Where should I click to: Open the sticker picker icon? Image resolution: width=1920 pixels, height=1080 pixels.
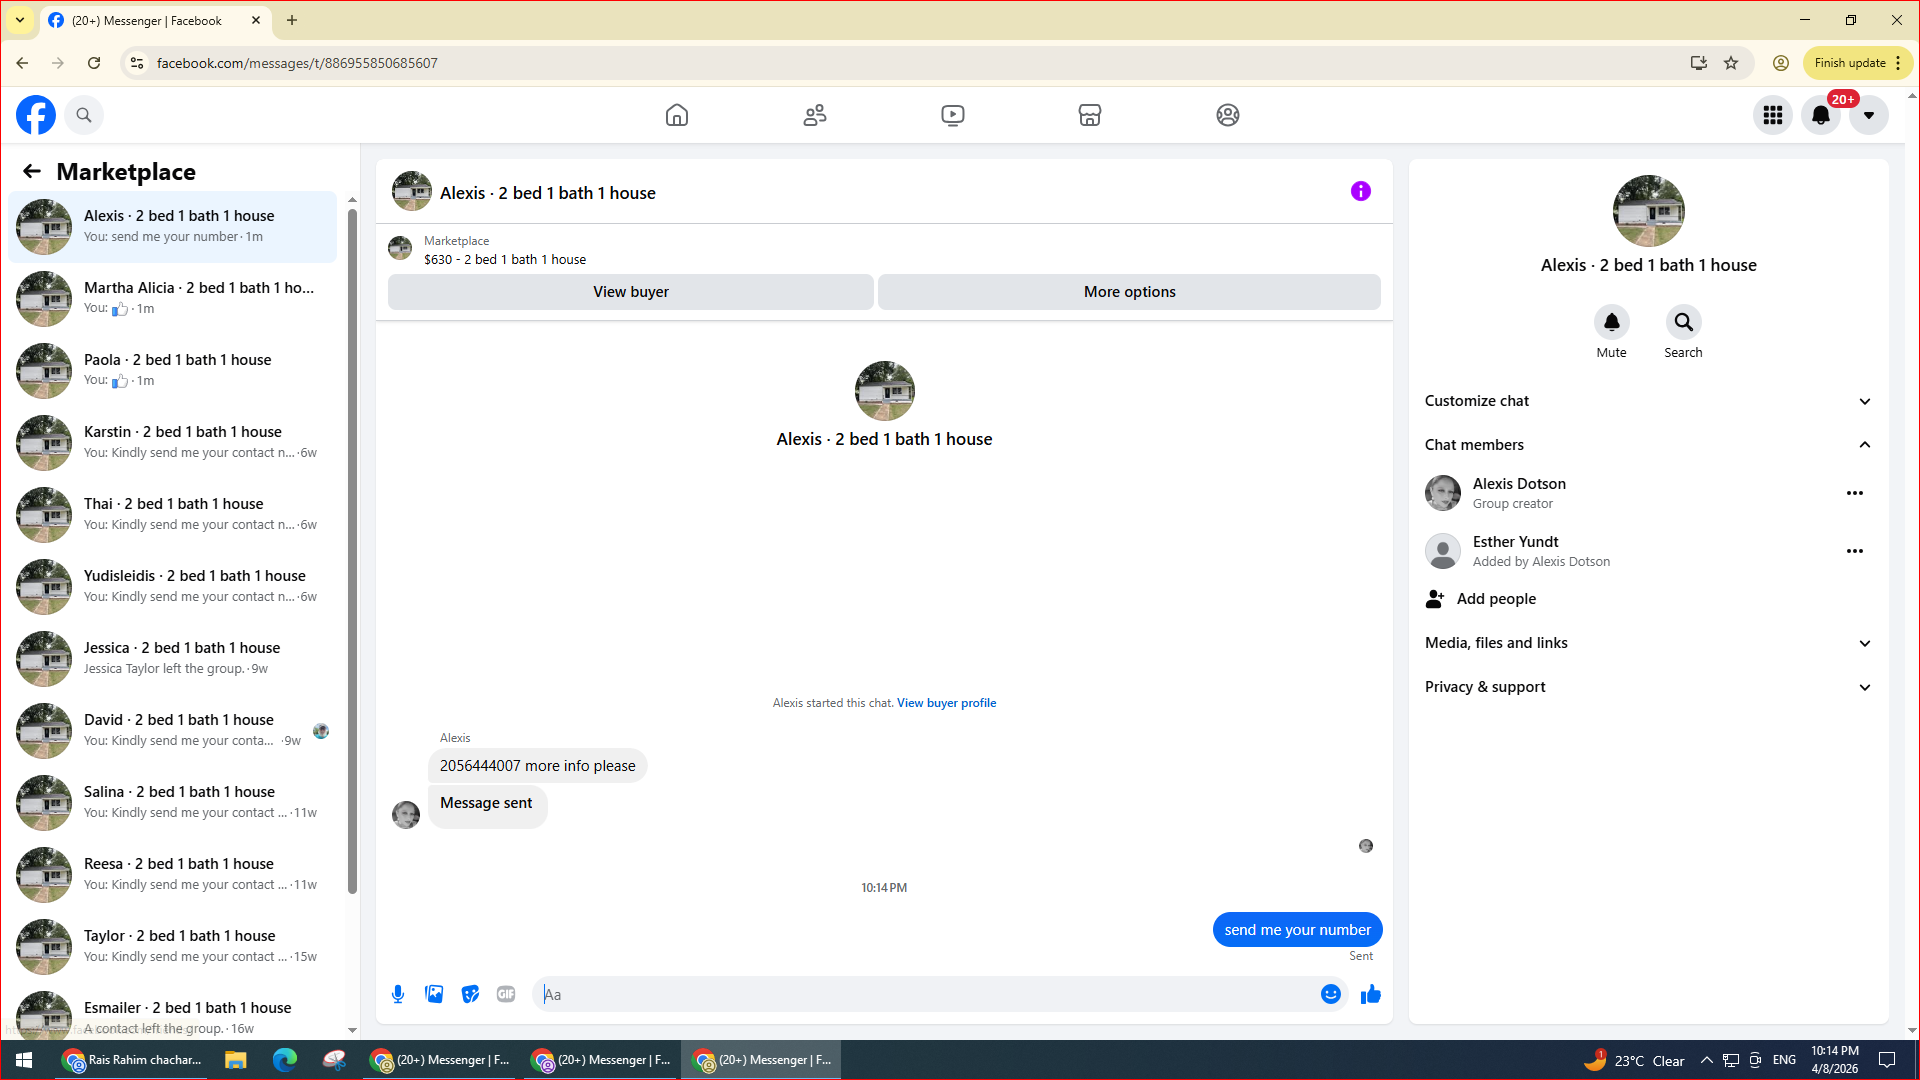pyautogui.click(x=470, y=994)
